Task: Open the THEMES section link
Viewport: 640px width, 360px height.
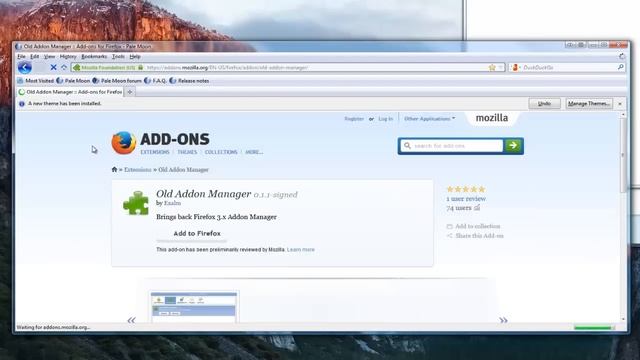Action: point(187,152)
